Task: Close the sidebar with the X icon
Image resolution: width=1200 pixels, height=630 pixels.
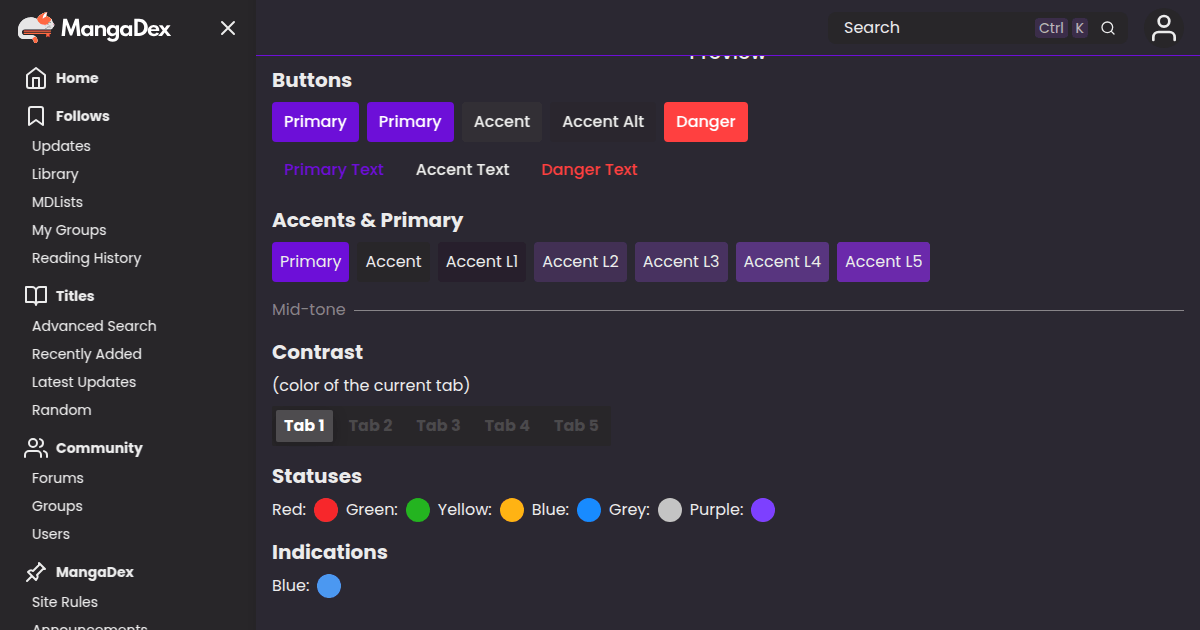Action: [228, 28]
